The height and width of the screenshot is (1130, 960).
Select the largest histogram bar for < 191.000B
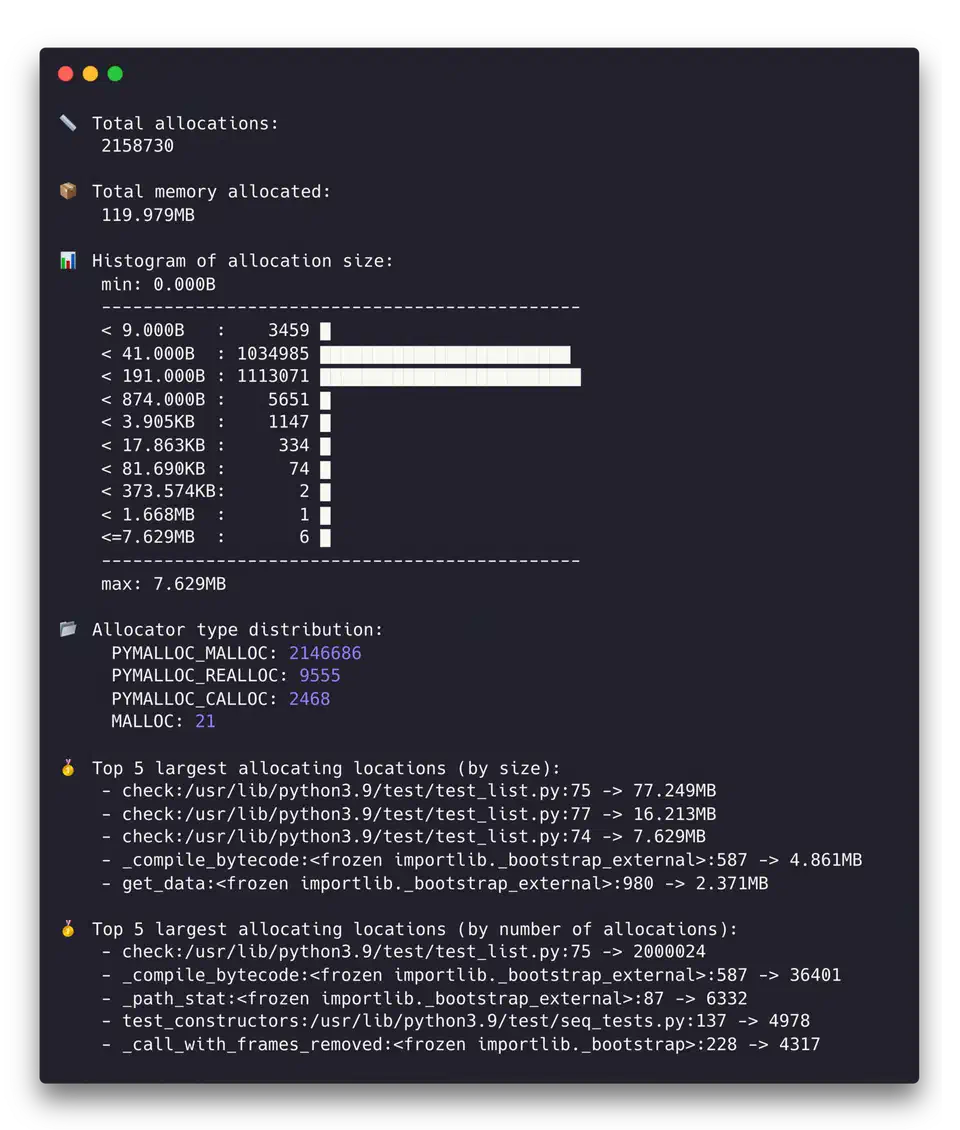[x=450, y=376]
